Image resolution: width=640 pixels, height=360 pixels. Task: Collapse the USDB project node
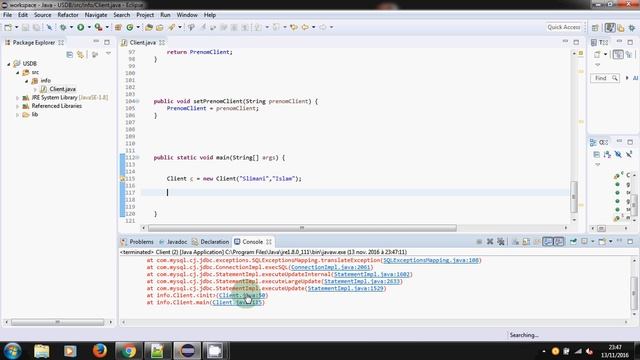(9, 64)
